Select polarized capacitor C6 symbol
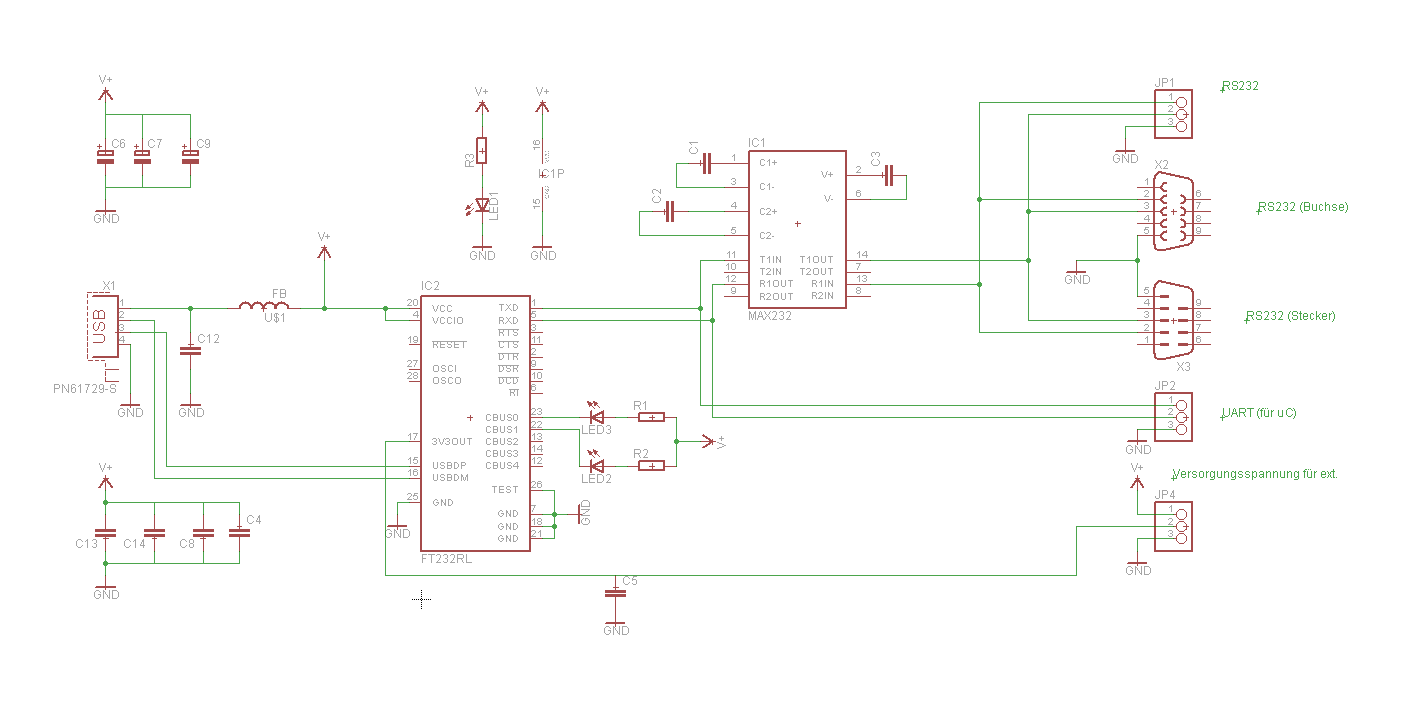The image size is (1410, 708). pyautogui.click(x=103, y=155)
